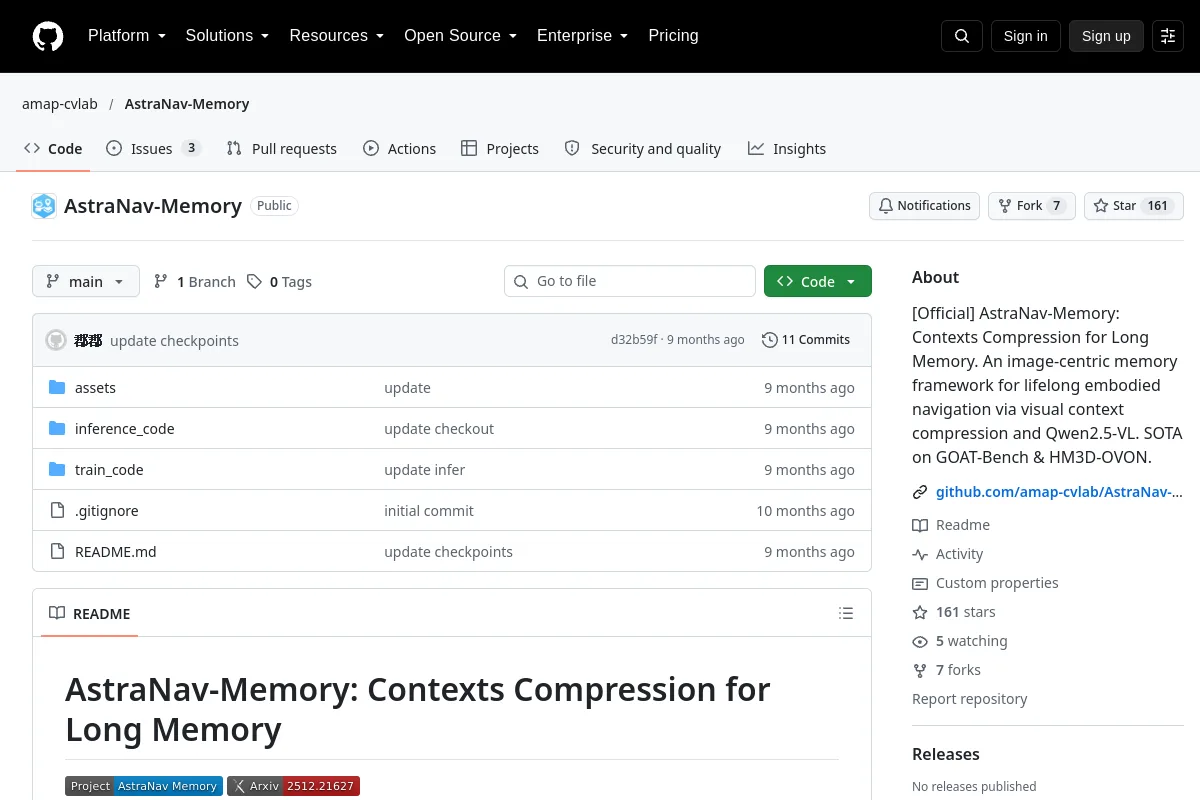Click the Arxiv 2512.21627 badge
The image size is (1200, 800).
tap(293, 786)
